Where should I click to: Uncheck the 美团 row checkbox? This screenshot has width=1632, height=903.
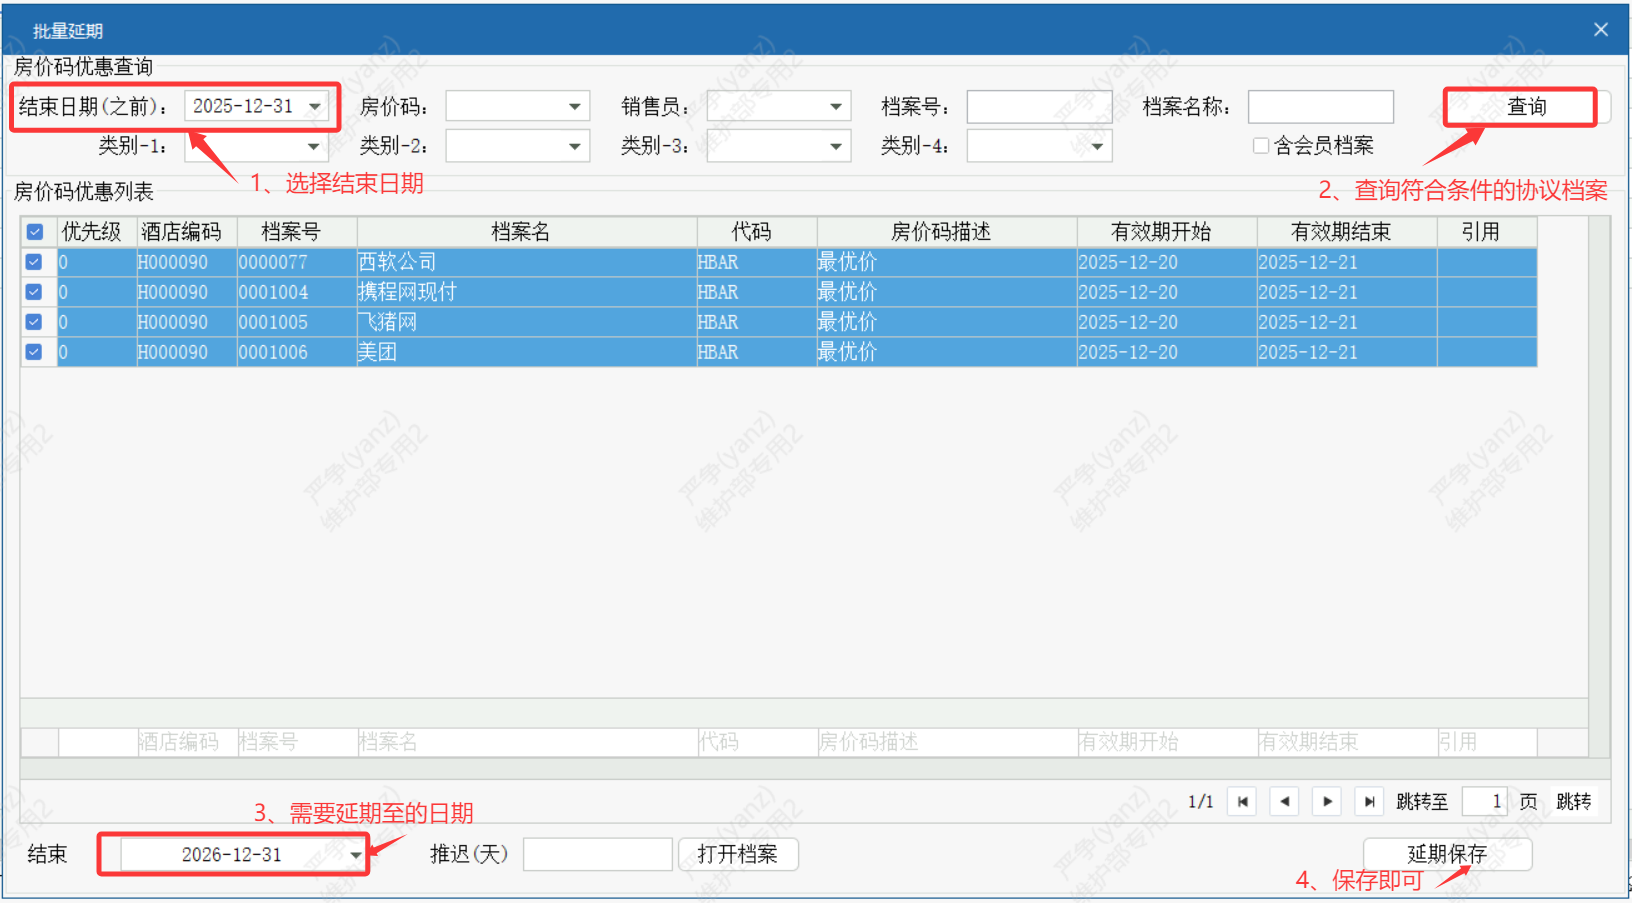pyautogui.click(x=34, y=352)
